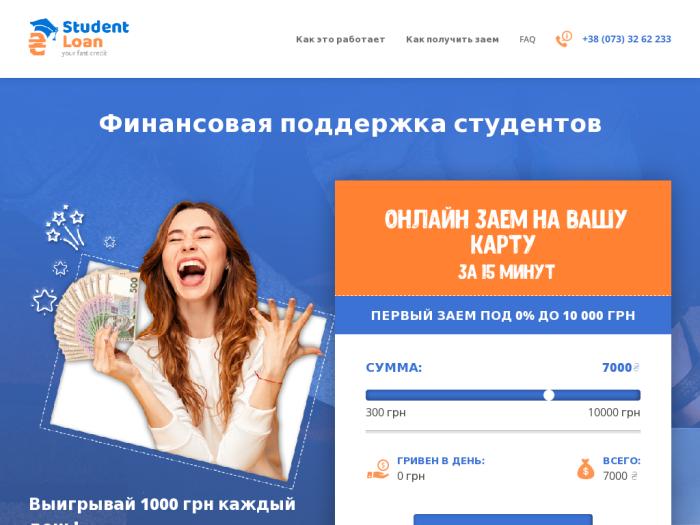
Task: Click the slider track near 300 грн
Action: (375, 395)
